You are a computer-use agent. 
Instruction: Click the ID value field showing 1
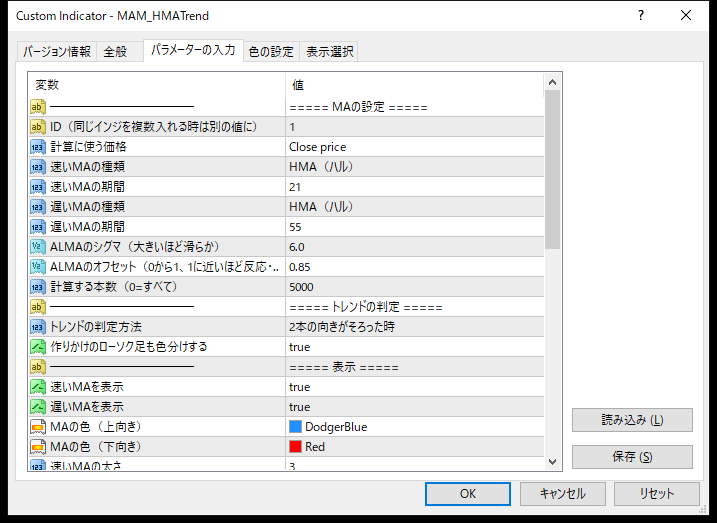tap(415, 127)
